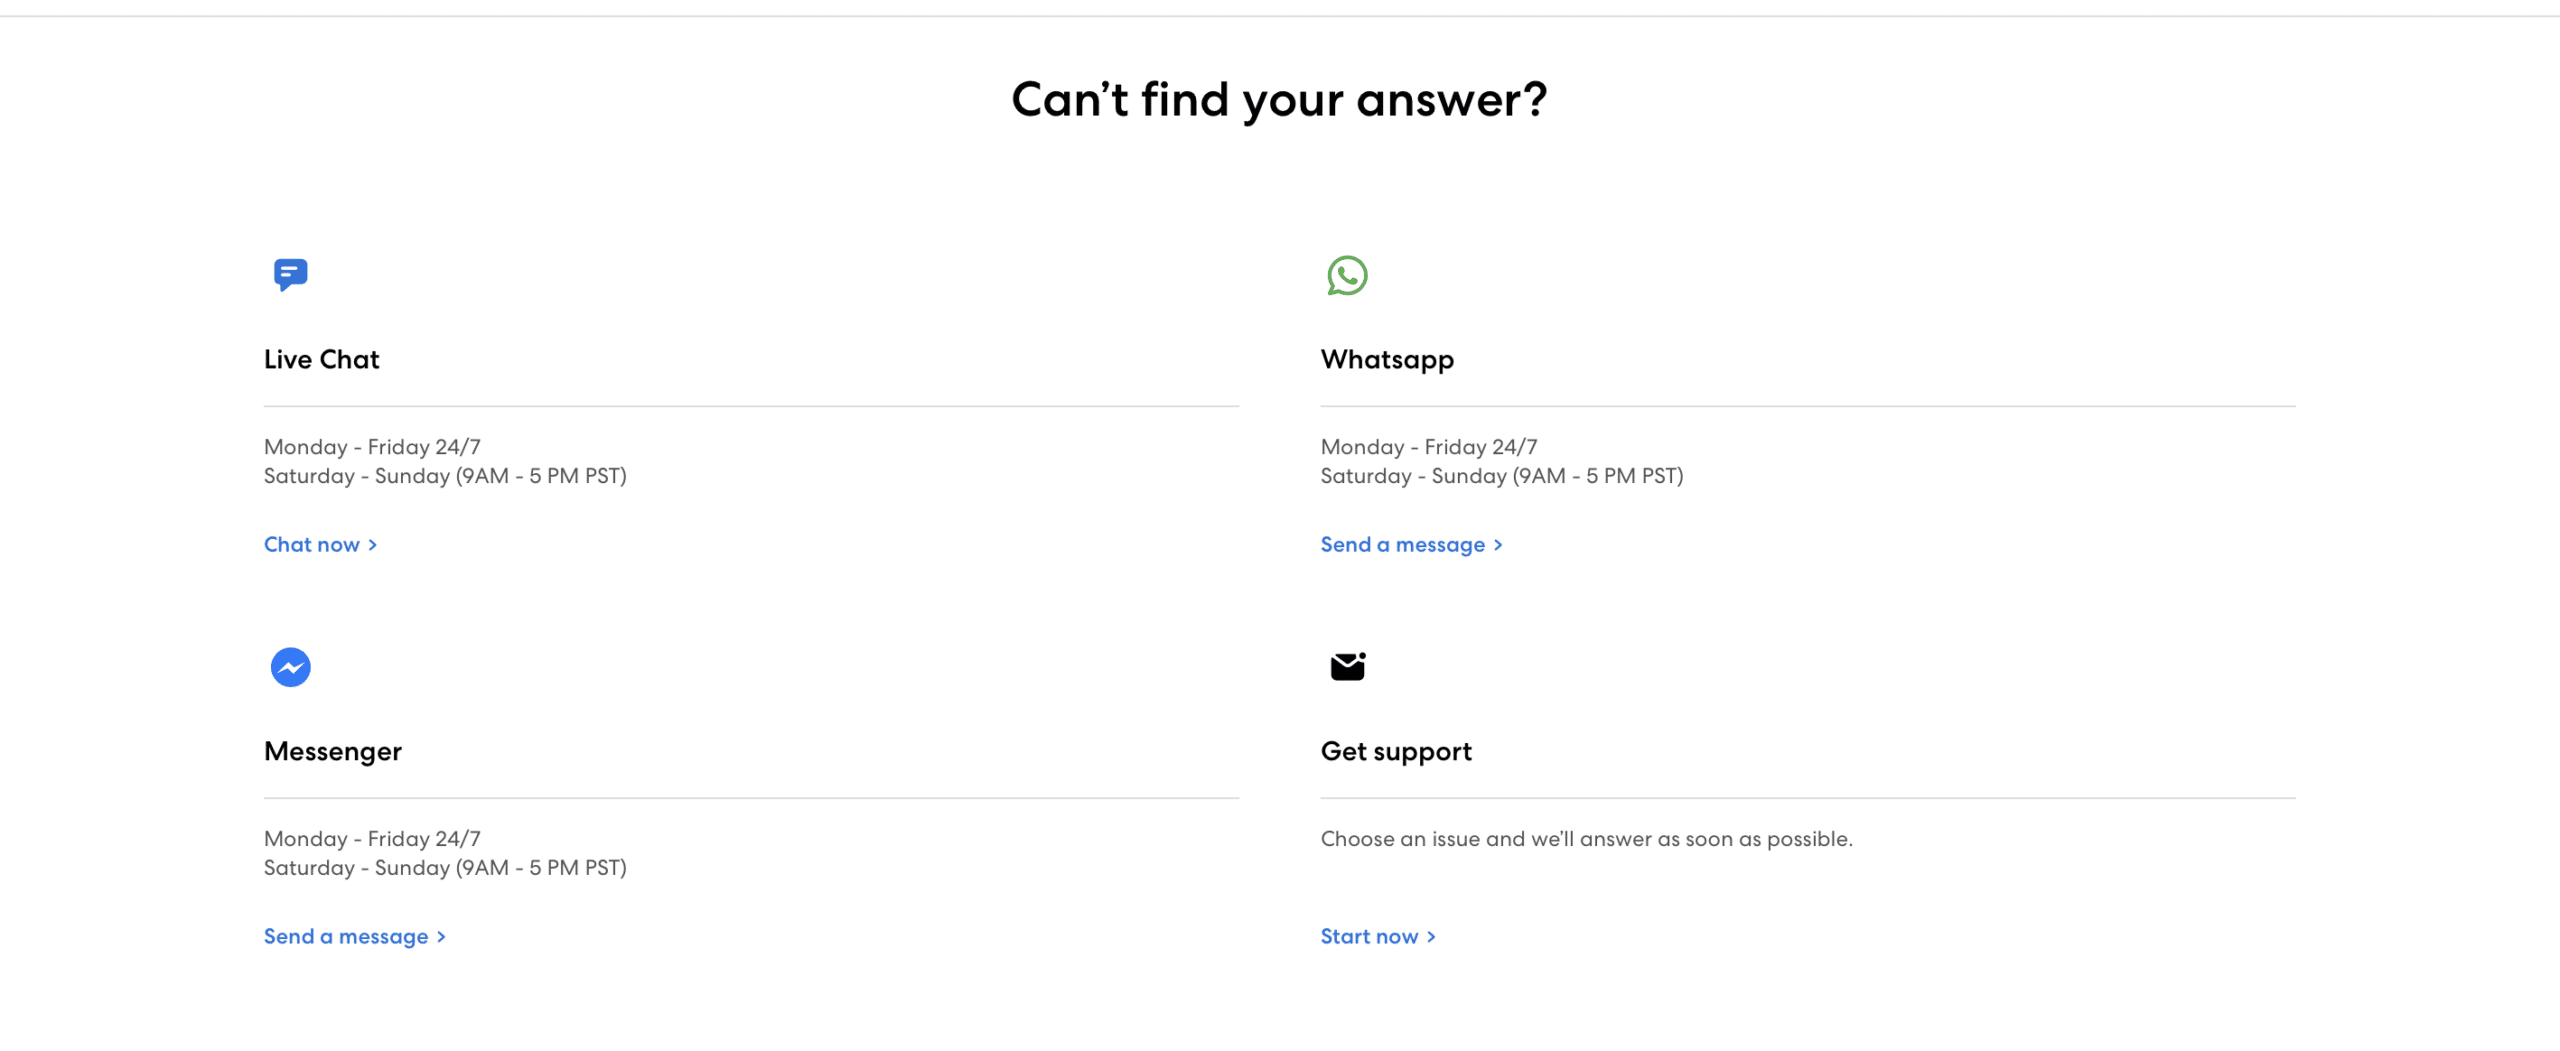Click the chevron arrow after Whatsapp's Send a message
The height and width of the screenshot is (1051, 2560).
(x=1497, y=545)
